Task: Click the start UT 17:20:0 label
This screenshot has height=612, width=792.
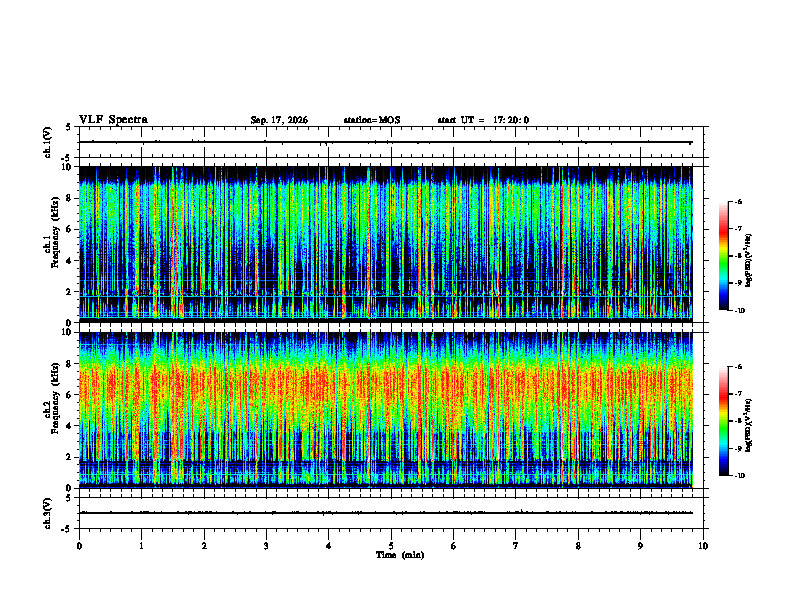Action: point(483,120)
